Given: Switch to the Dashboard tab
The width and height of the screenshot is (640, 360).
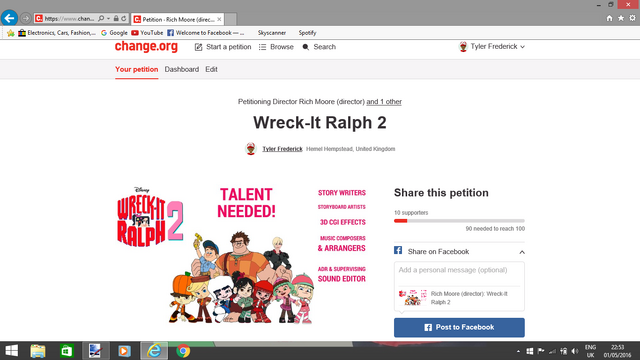Looking at the screenshot, I should click(x=182, y=69).
